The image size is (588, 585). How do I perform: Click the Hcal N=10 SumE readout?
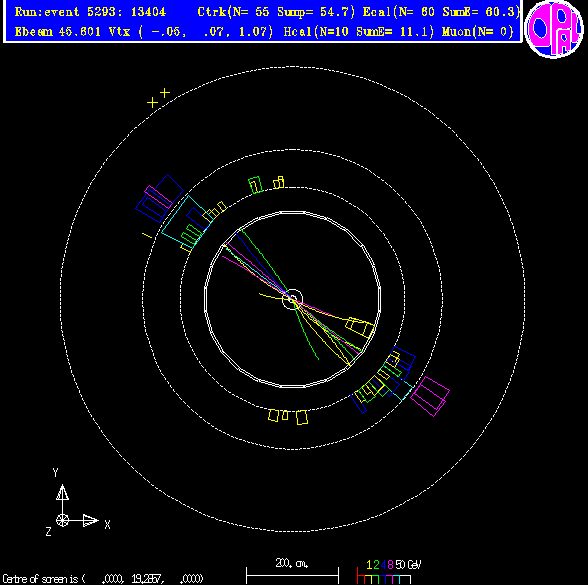[x=358, y=32]
